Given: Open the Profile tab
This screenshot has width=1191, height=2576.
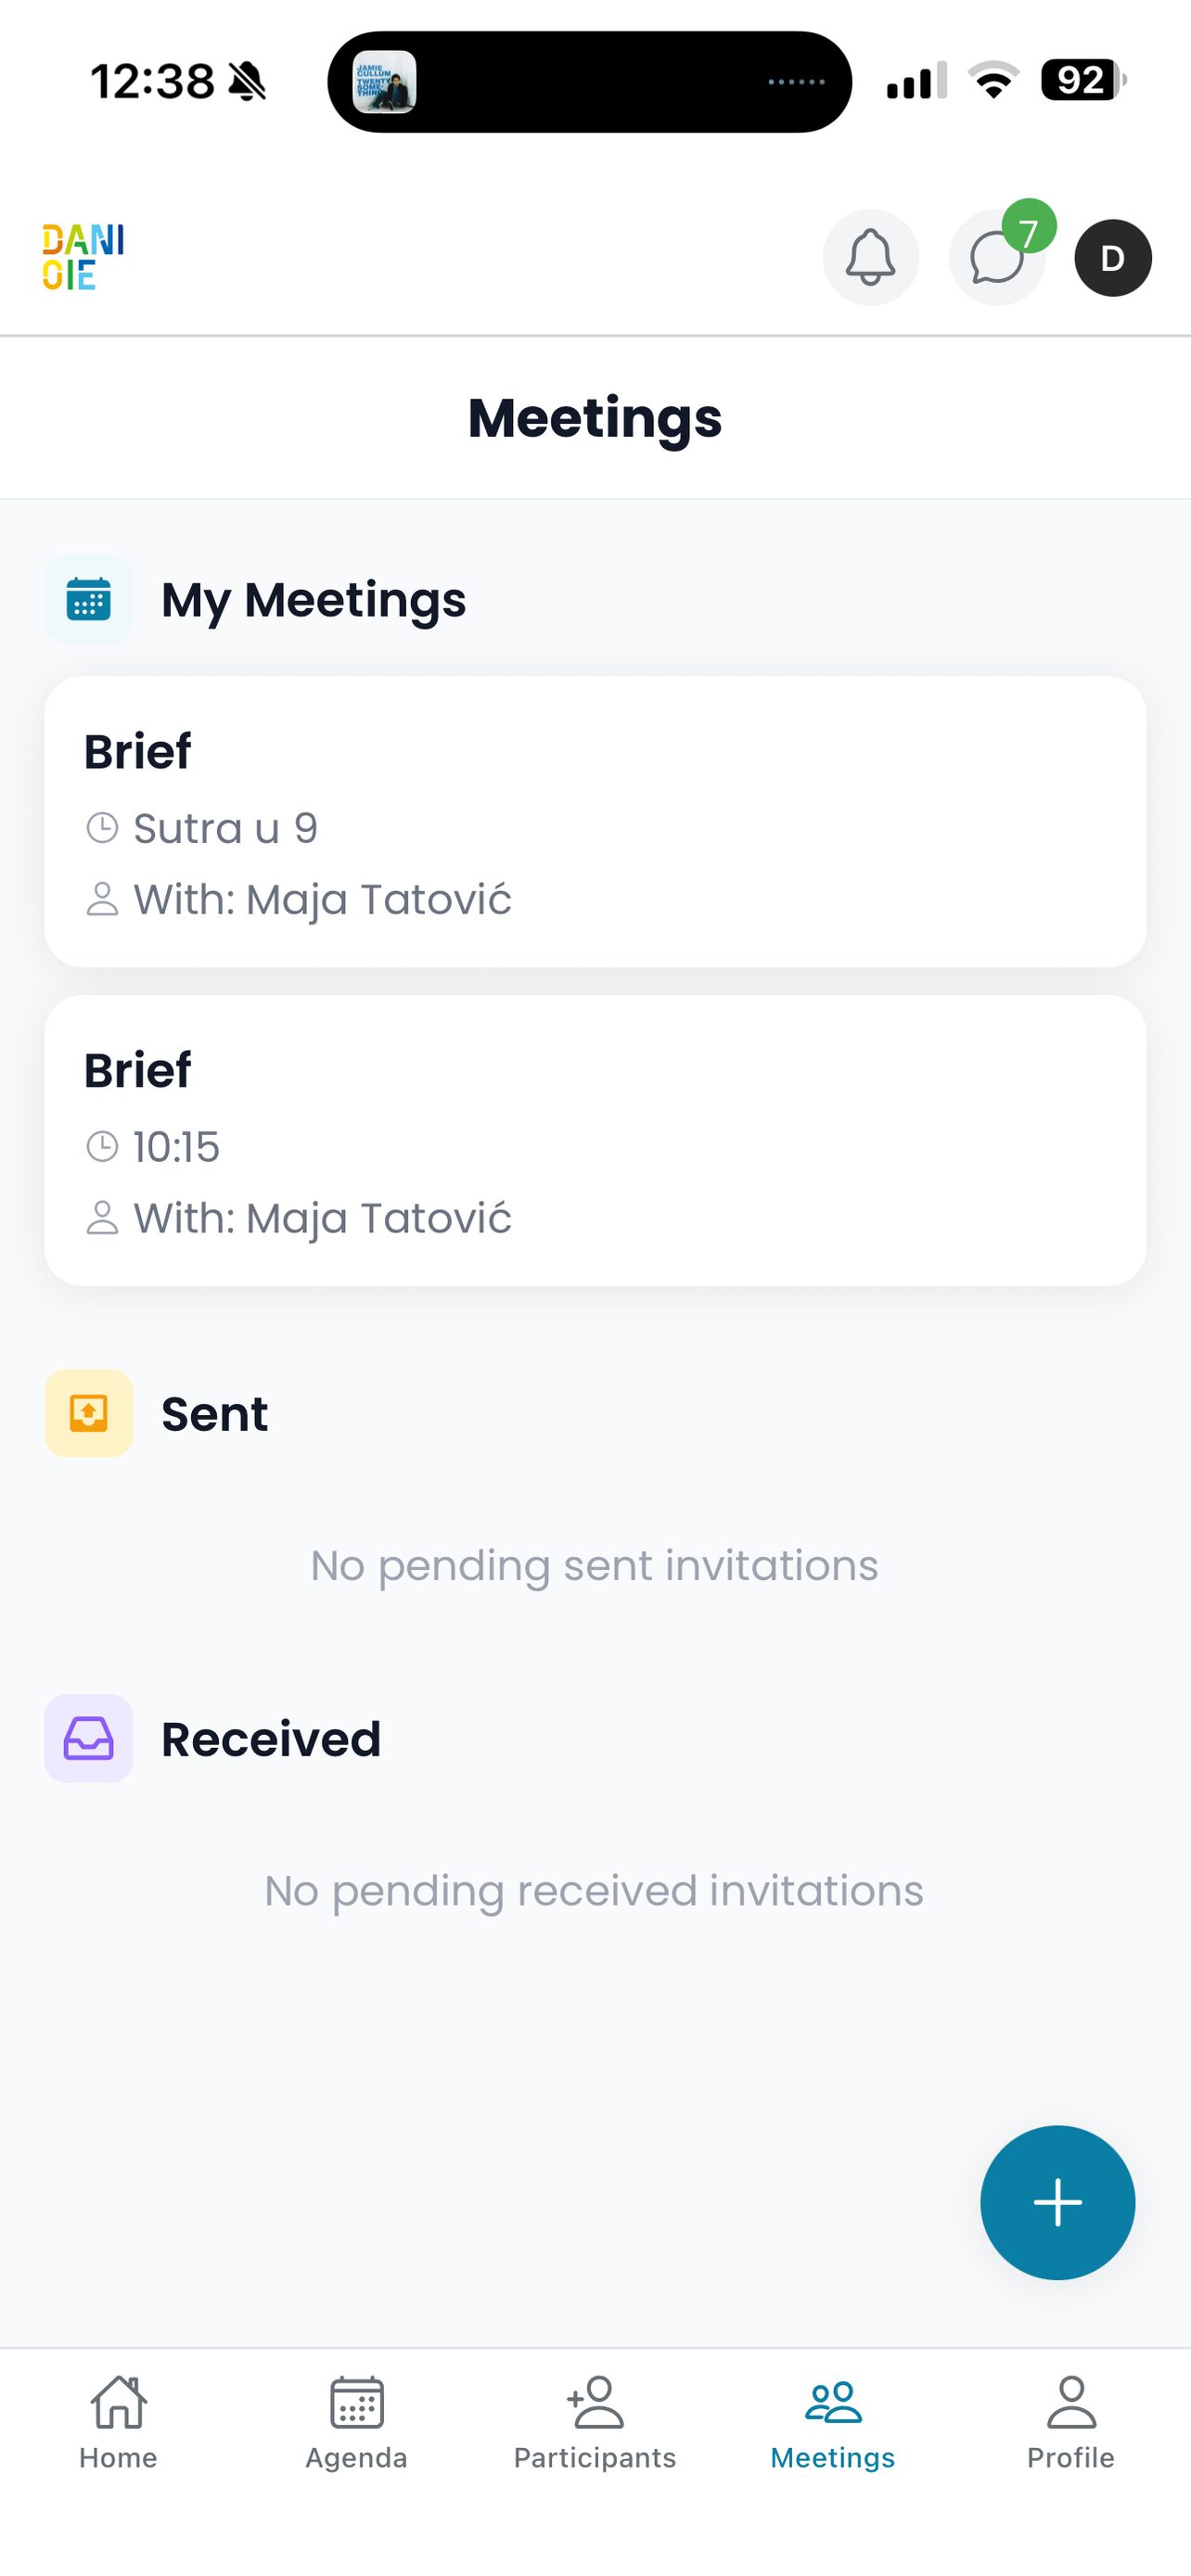Looking at the screenshot, I should point(1070,2422).
